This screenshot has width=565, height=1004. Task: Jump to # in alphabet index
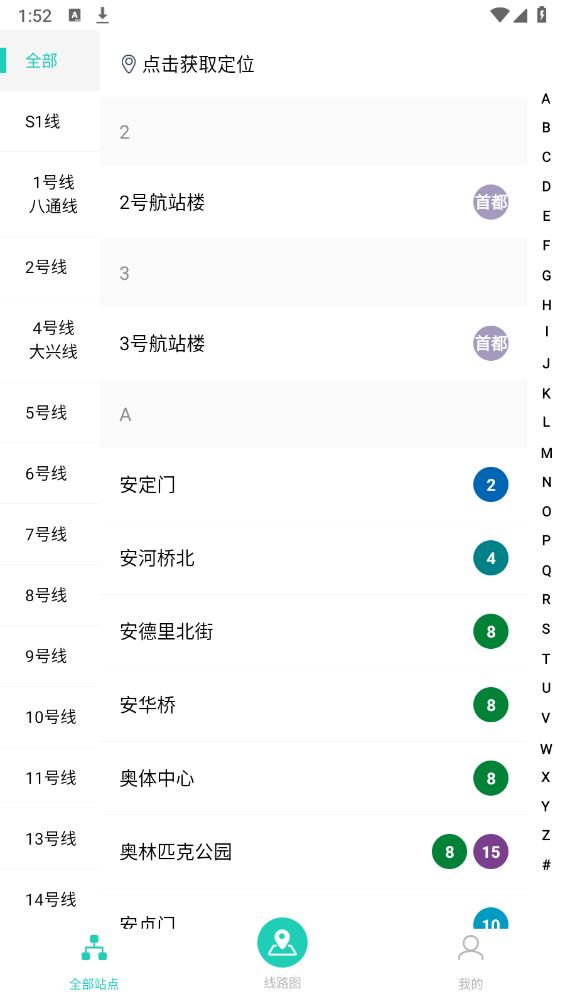point(546,864)
